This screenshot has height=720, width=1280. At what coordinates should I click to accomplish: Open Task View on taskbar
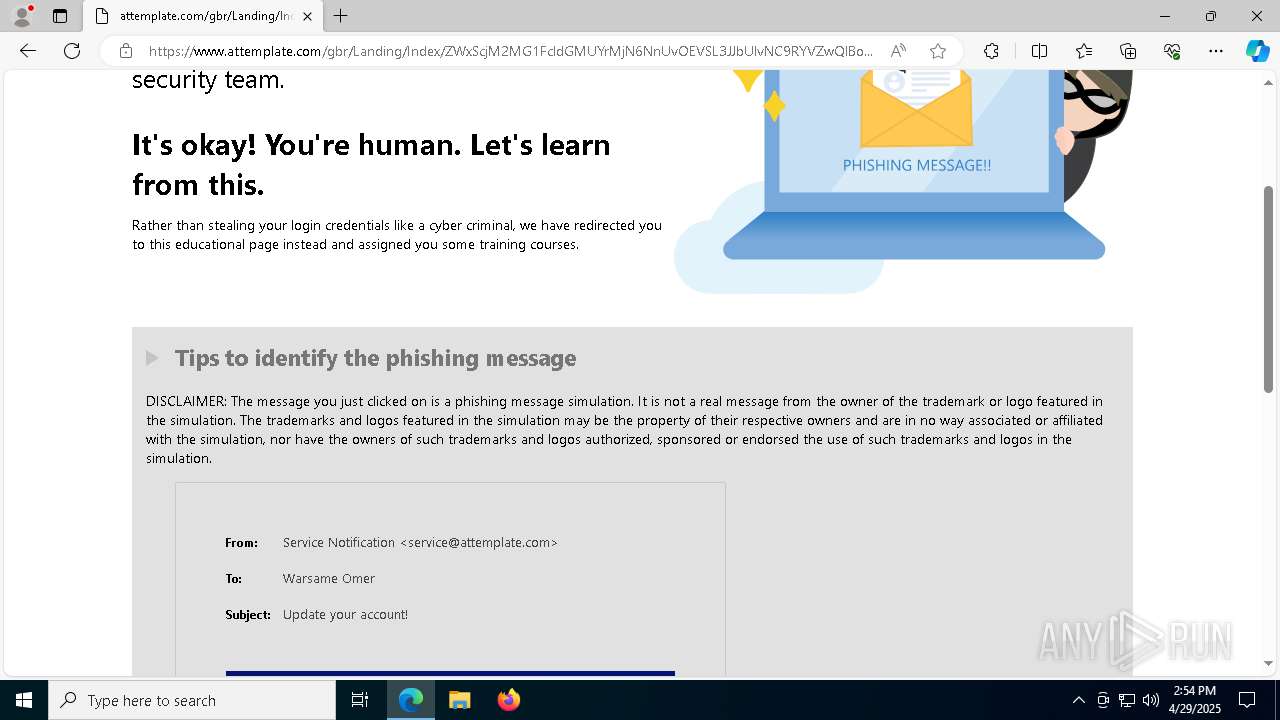coord(360,700)
